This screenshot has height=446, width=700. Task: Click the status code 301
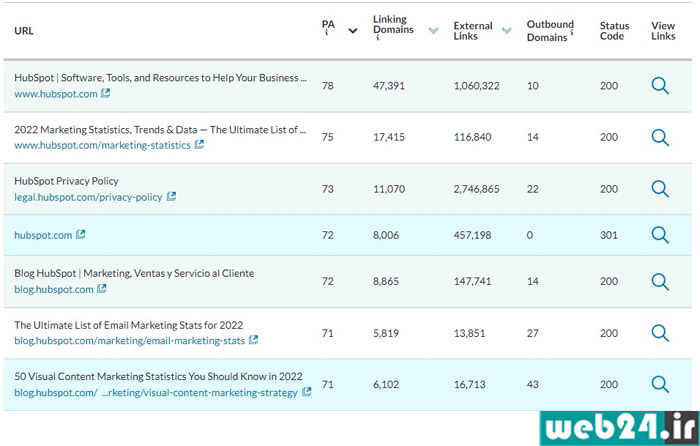(609, 235)
